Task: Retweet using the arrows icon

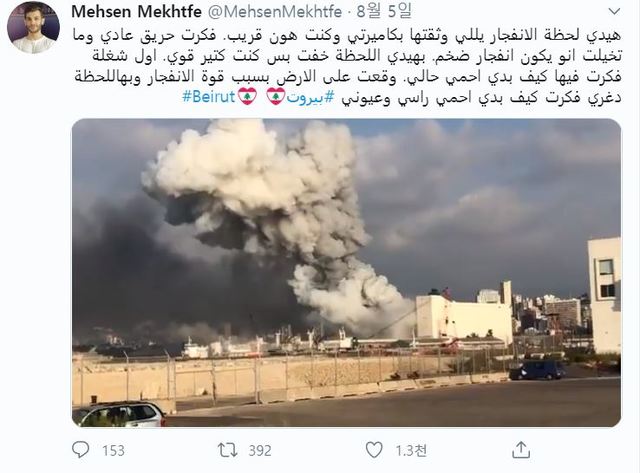Action: click(227, 450)
